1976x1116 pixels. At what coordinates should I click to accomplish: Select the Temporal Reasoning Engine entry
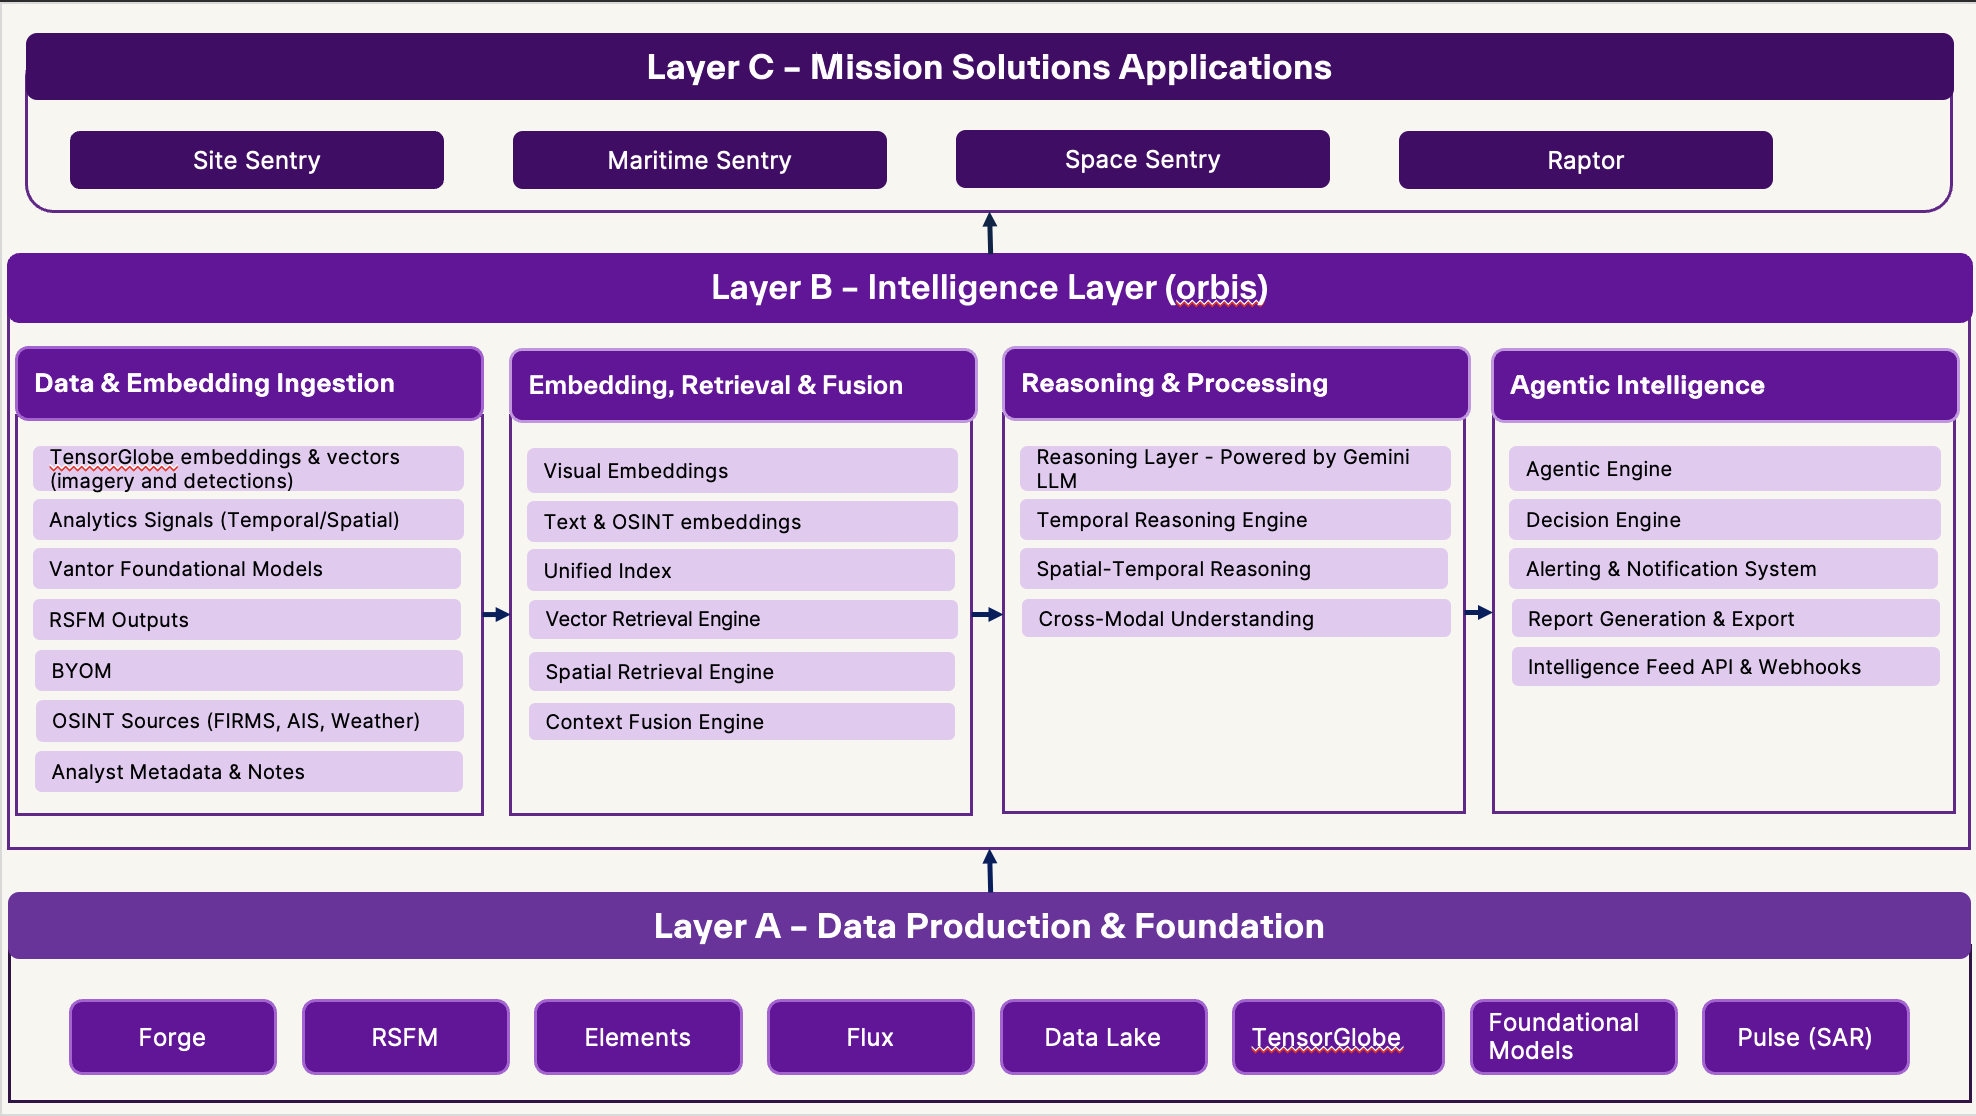point(1234,519)
